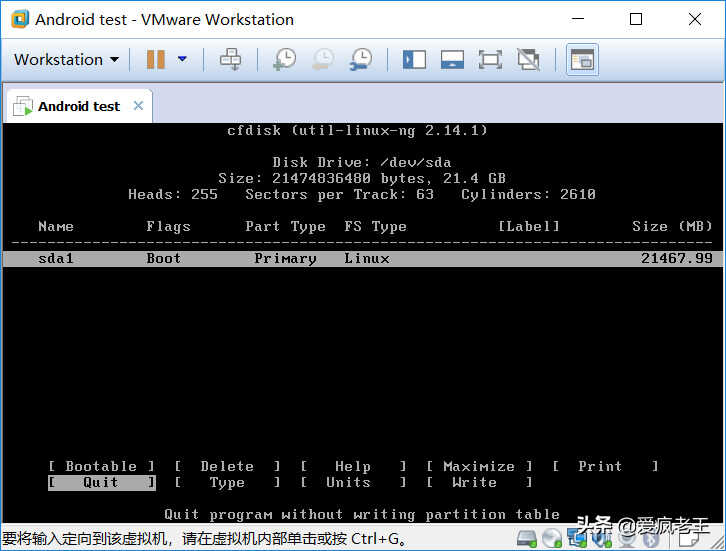Toggle the library sidebar view icon
This screenshot has height=551, width=726.
coord(414,60)
